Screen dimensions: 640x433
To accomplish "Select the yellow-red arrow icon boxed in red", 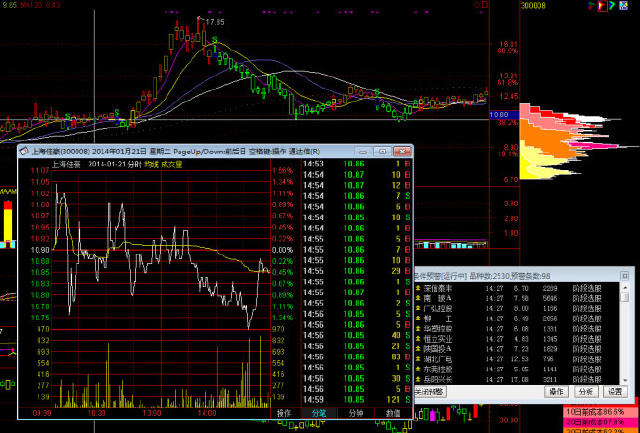I will (x=602, y=6).
